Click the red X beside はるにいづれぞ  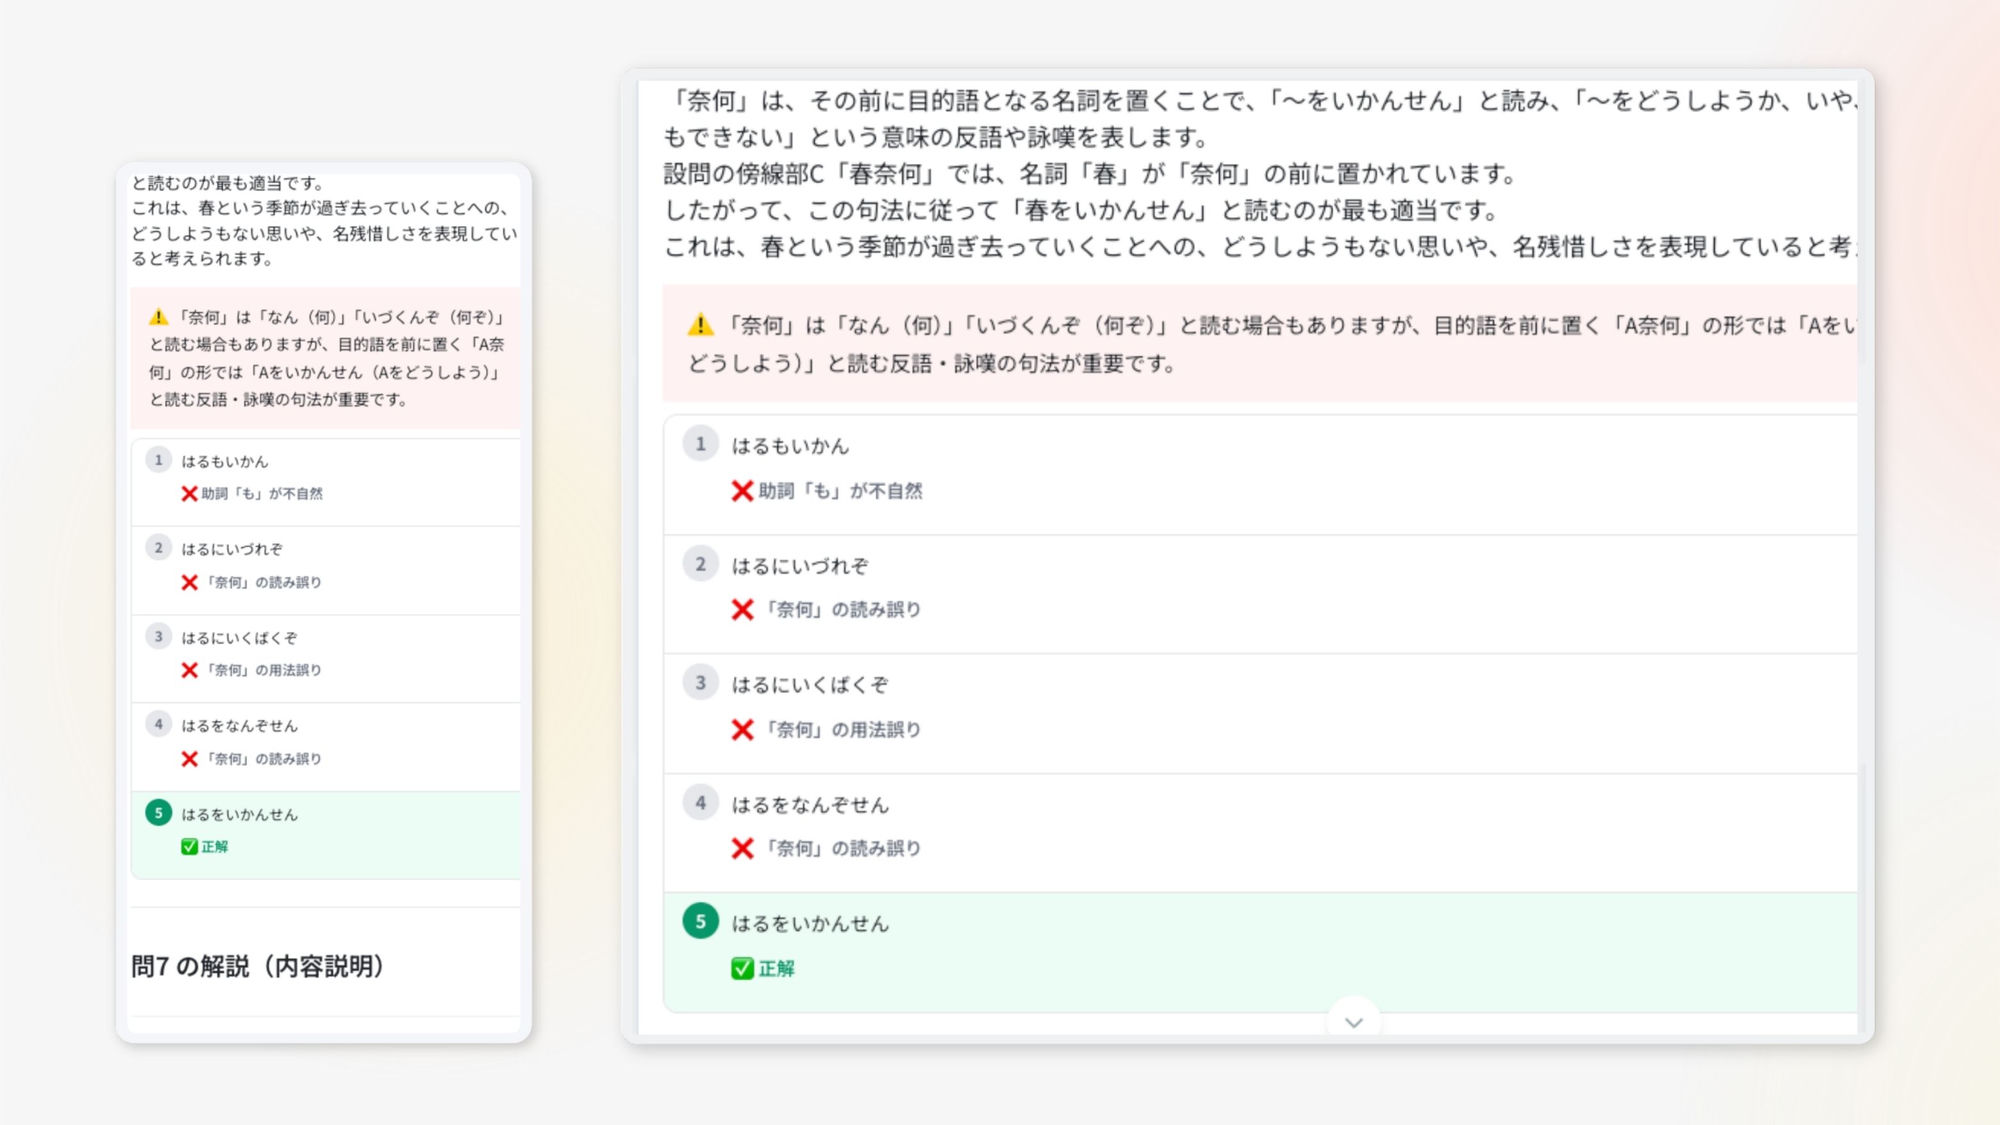[x=742, y=610]
